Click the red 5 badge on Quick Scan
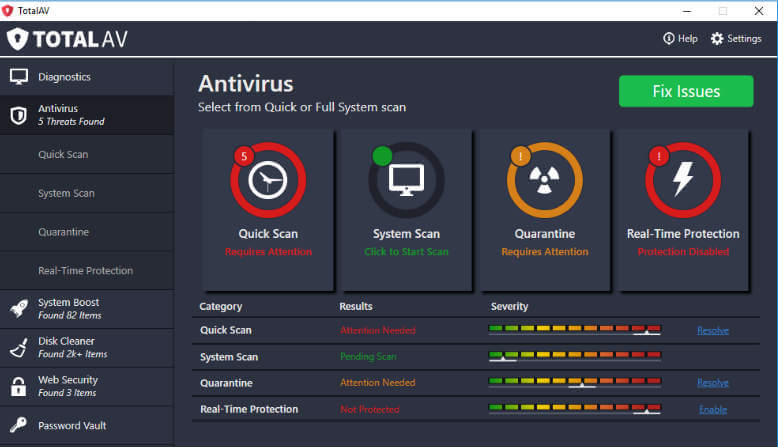This screenshot has width=778, height=447. coord(244,156)
